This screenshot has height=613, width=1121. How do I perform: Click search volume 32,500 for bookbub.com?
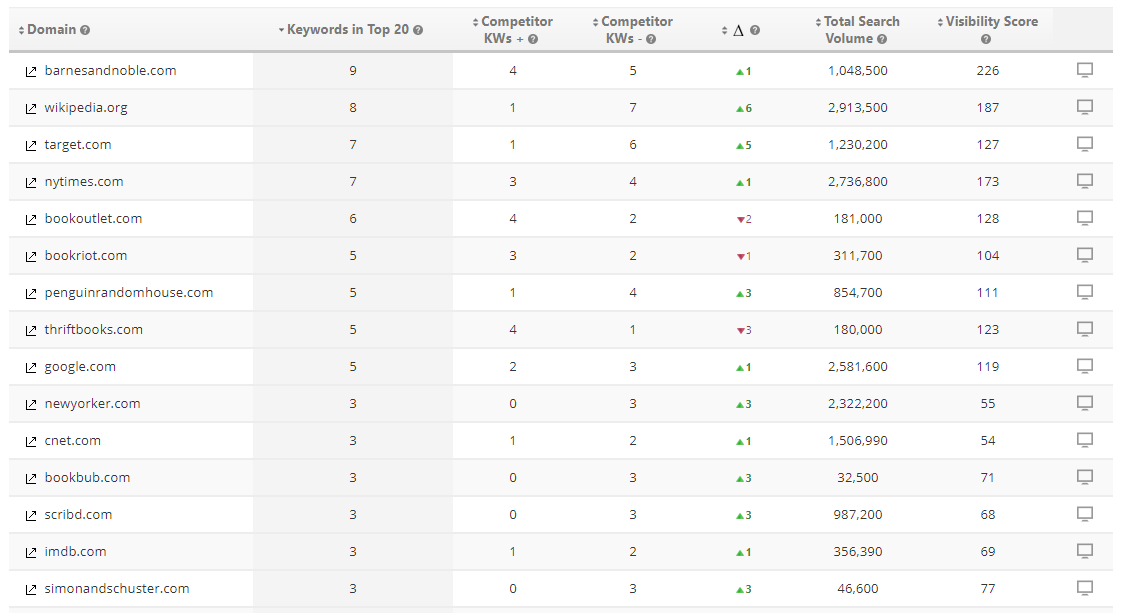[858, 477]
